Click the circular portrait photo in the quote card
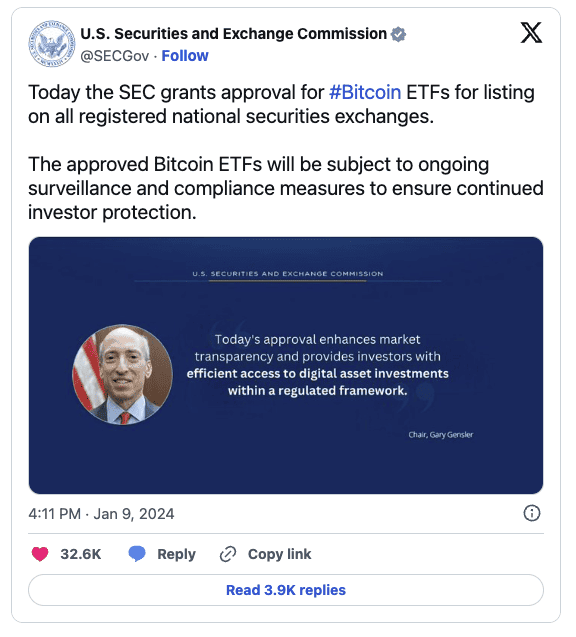The image size is (576, 637). pyautogui.click(x=122, y=375)
